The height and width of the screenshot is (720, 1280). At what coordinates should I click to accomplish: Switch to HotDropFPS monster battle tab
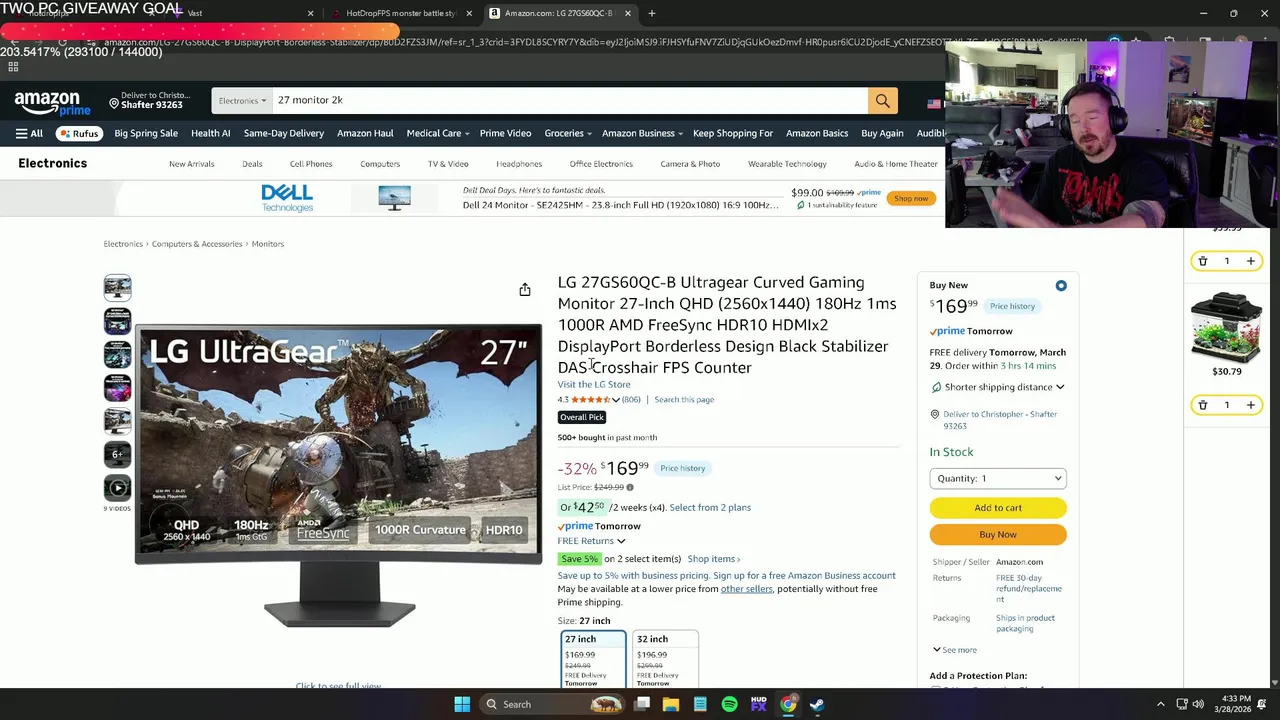click(400, 13)
